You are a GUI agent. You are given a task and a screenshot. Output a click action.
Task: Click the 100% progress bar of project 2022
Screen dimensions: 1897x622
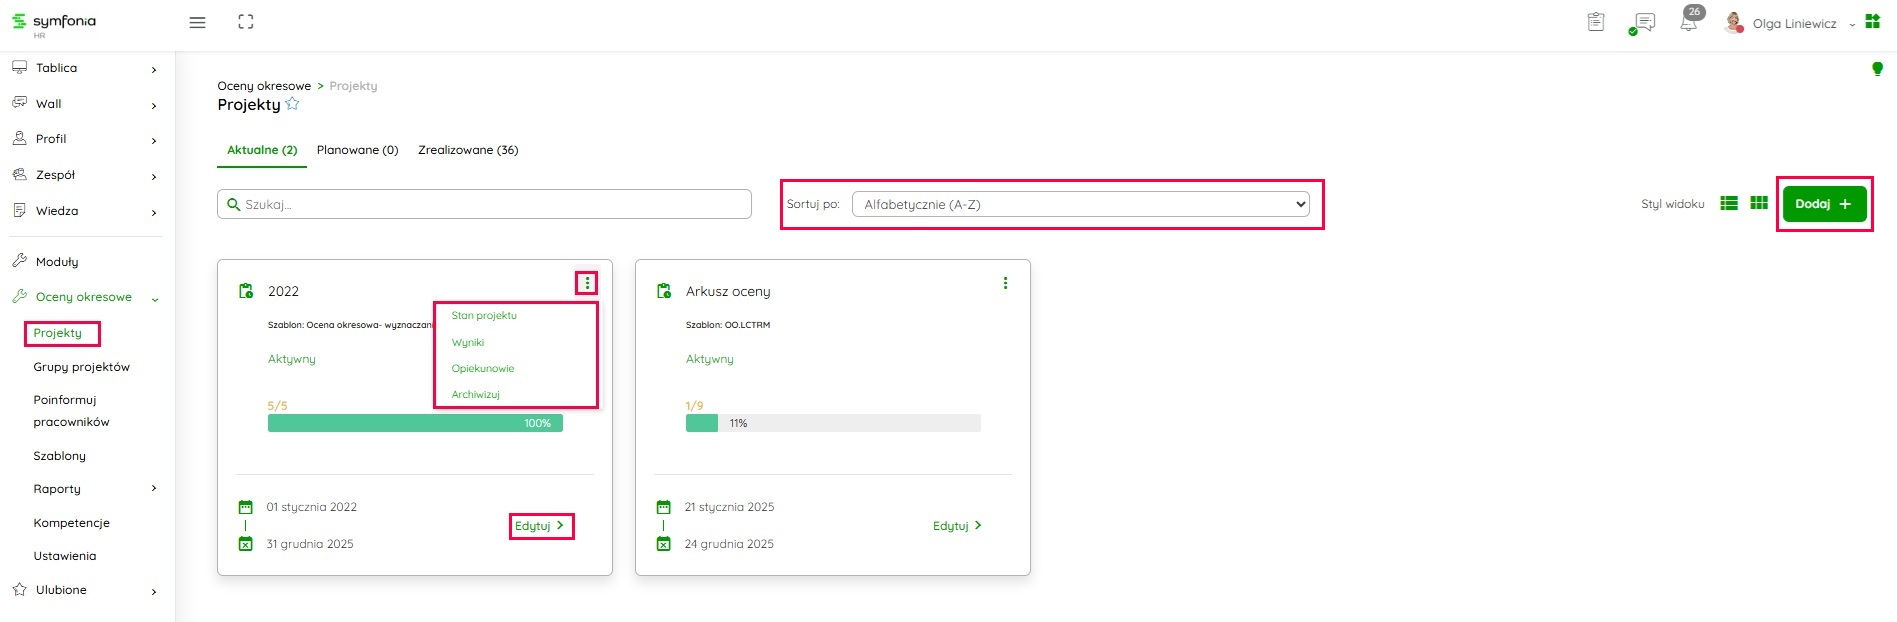pyautogui.click(x=415, y=424)
